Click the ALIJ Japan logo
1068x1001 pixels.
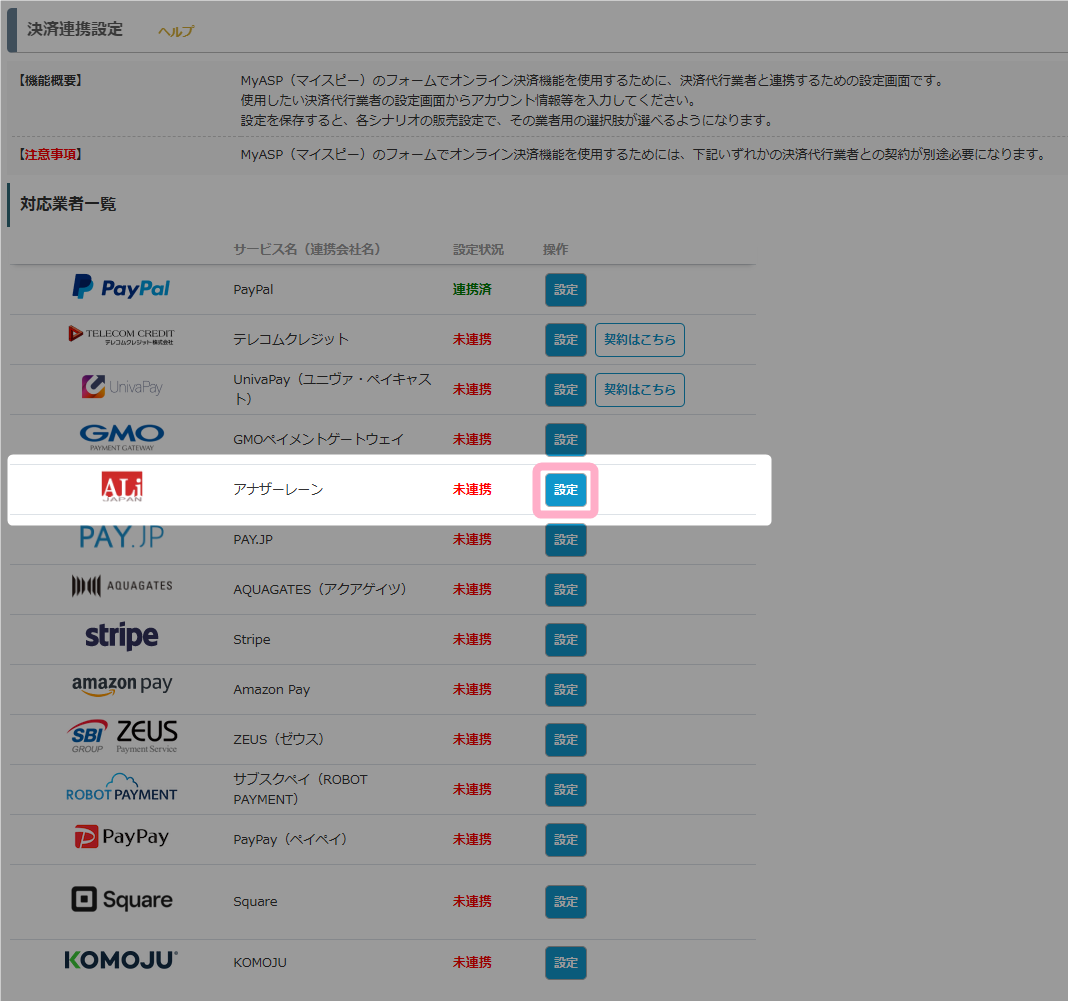coord(122,488)
